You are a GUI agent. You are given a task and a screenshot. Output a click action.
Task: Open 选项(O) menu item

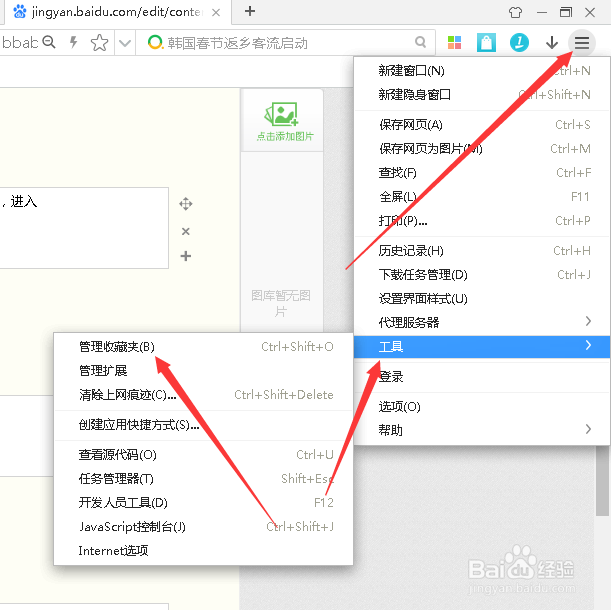(x=482, y=407)
